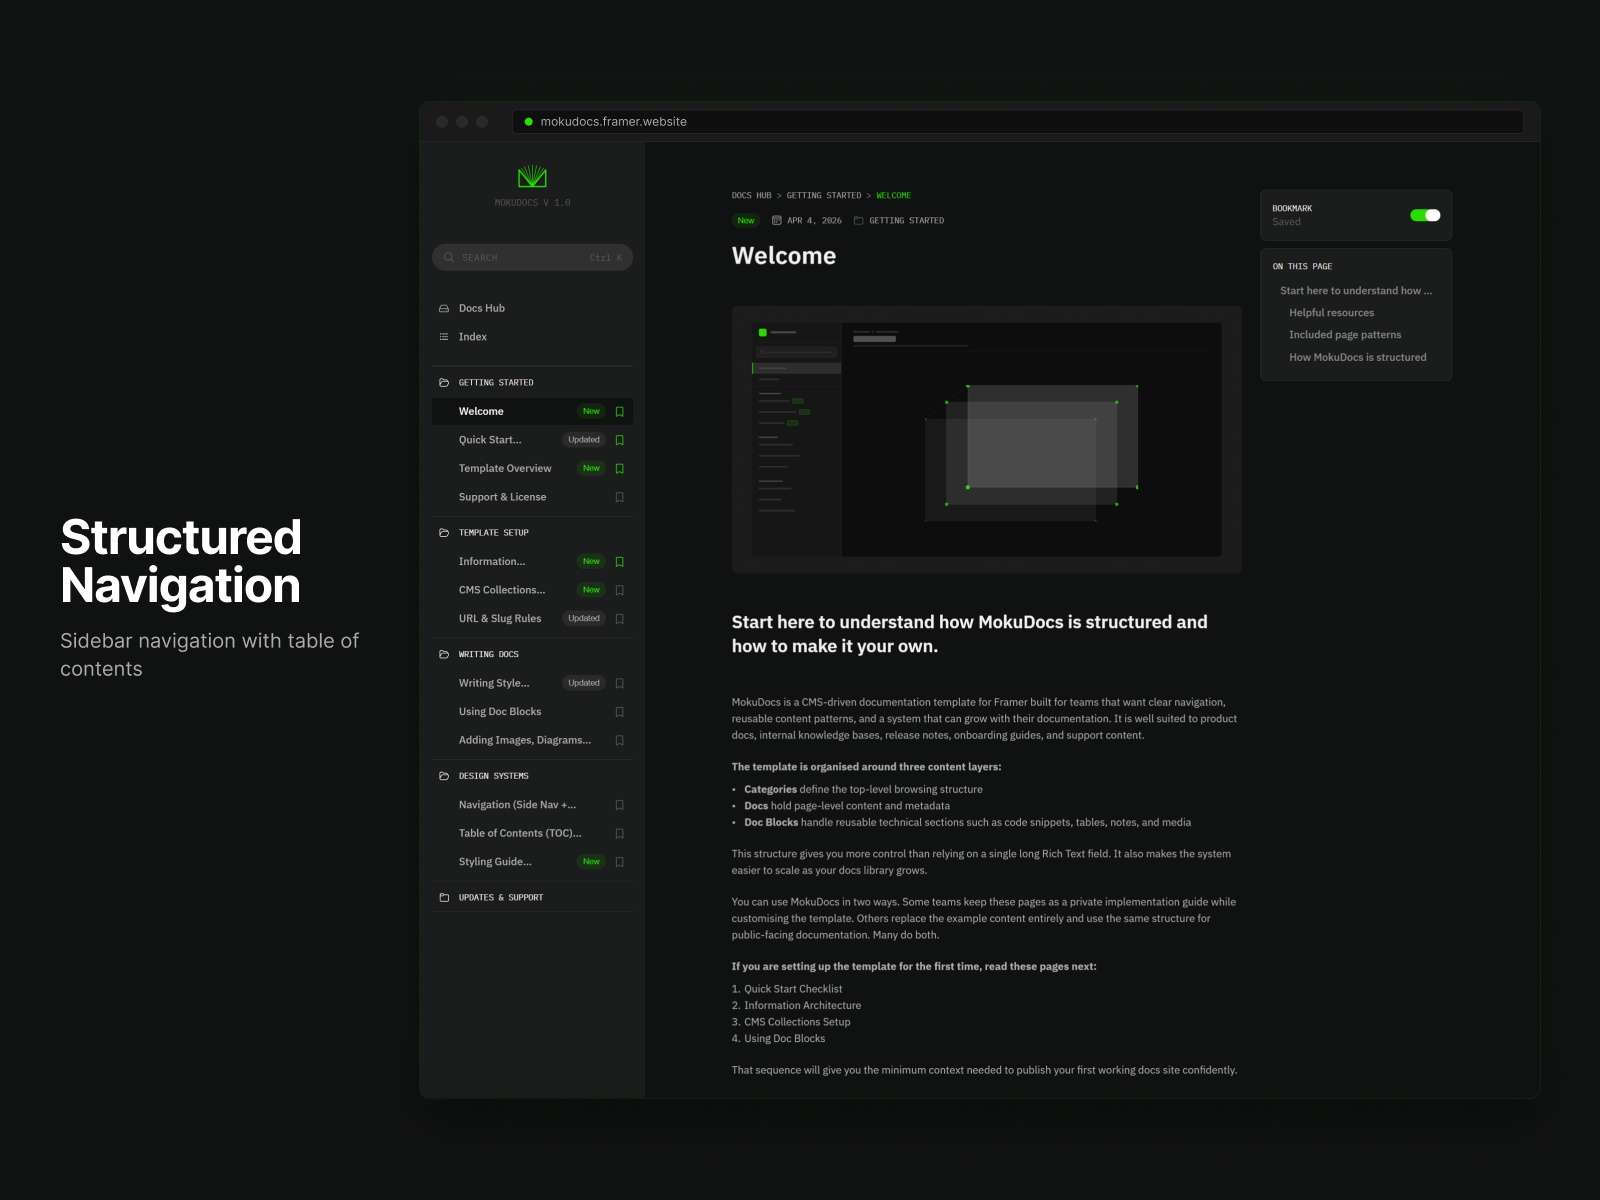The image size is (1600, 1200).
Task: Click the Updated badge on Quick Start row
Action: pos(584,440)
